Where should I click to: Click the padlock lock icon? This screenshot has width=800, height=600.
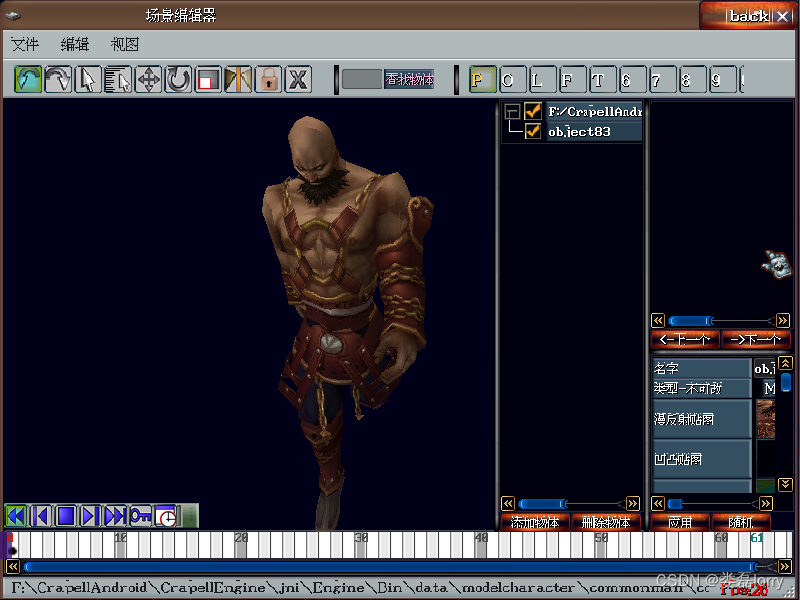click(x=268, y=80)
